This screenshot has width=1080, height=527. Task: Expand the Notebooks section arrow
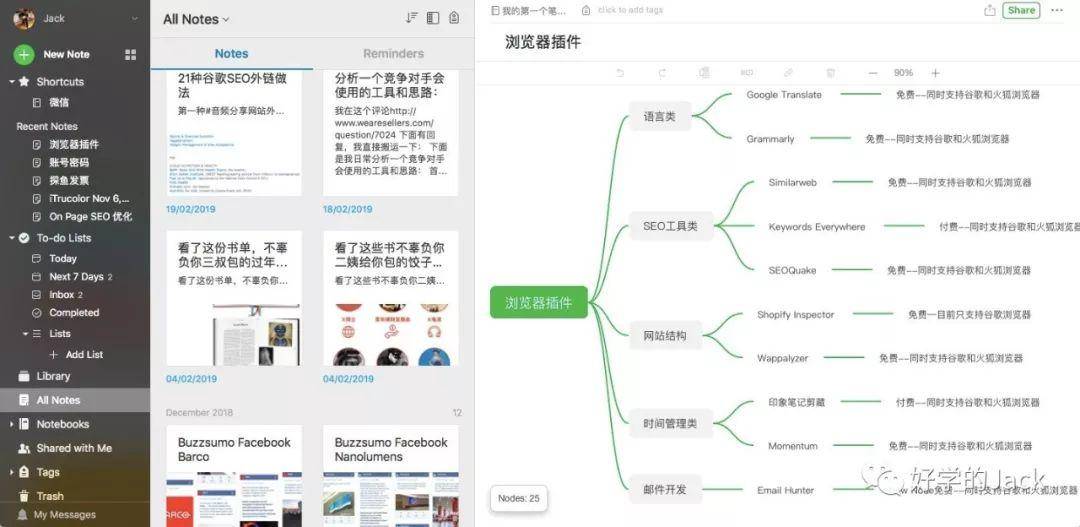(12, 424)
